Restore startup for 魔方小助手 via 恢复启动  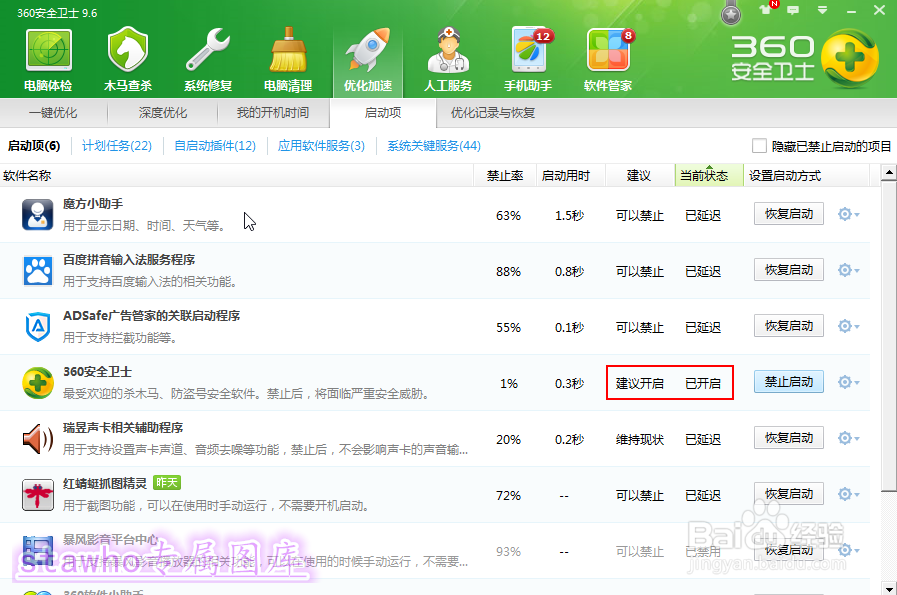pos(788,213)
